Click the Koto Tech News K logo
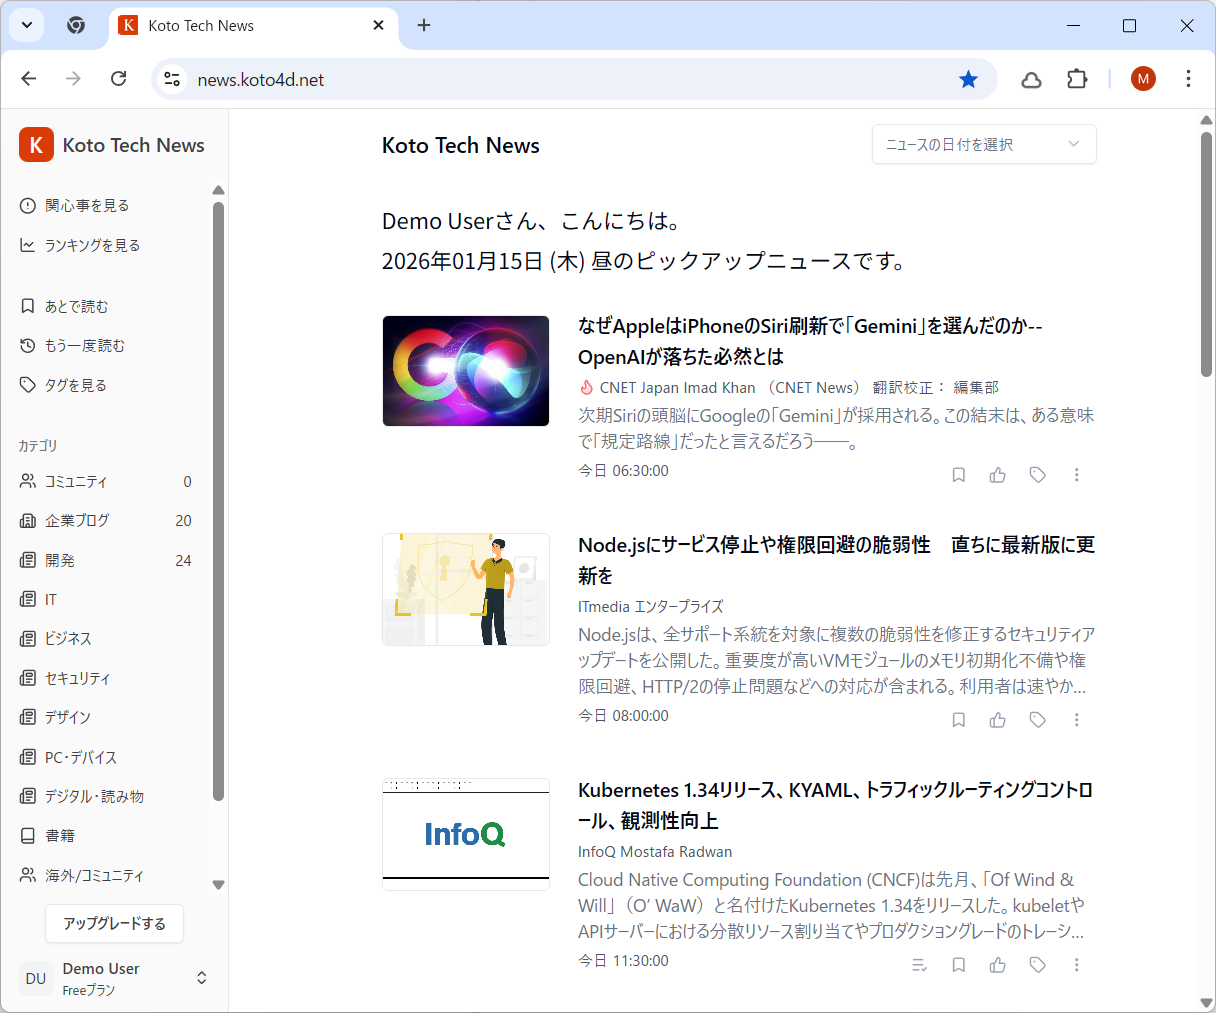 (x=36, y=145)
